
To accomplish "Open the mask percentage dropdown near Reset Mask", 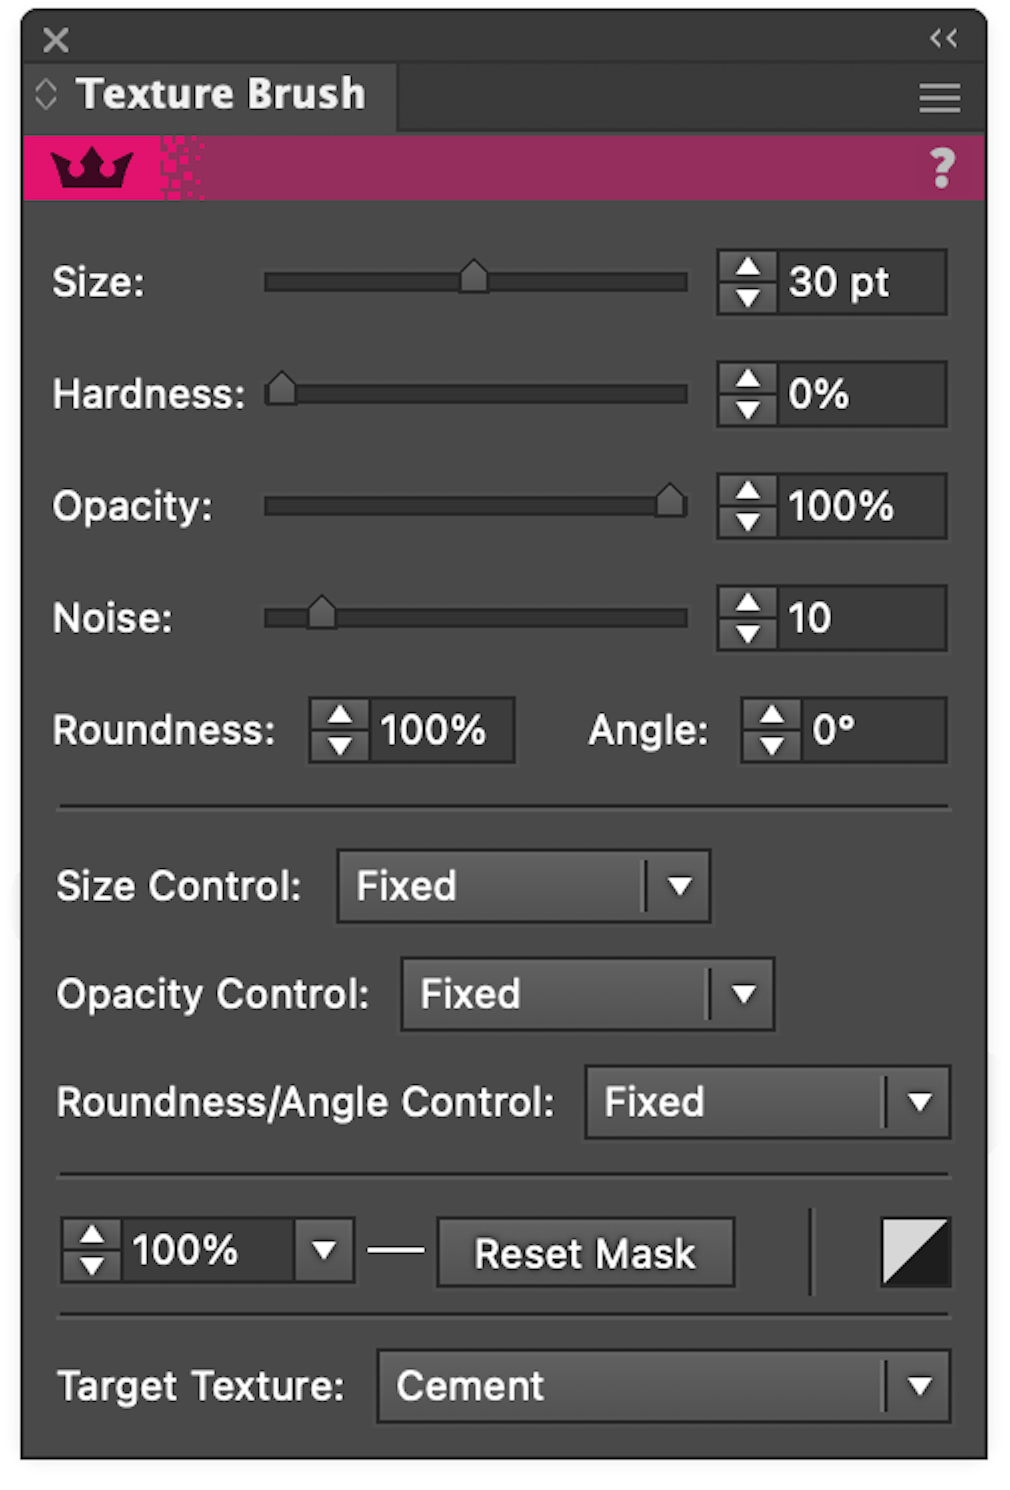I will click(324, 1250).
